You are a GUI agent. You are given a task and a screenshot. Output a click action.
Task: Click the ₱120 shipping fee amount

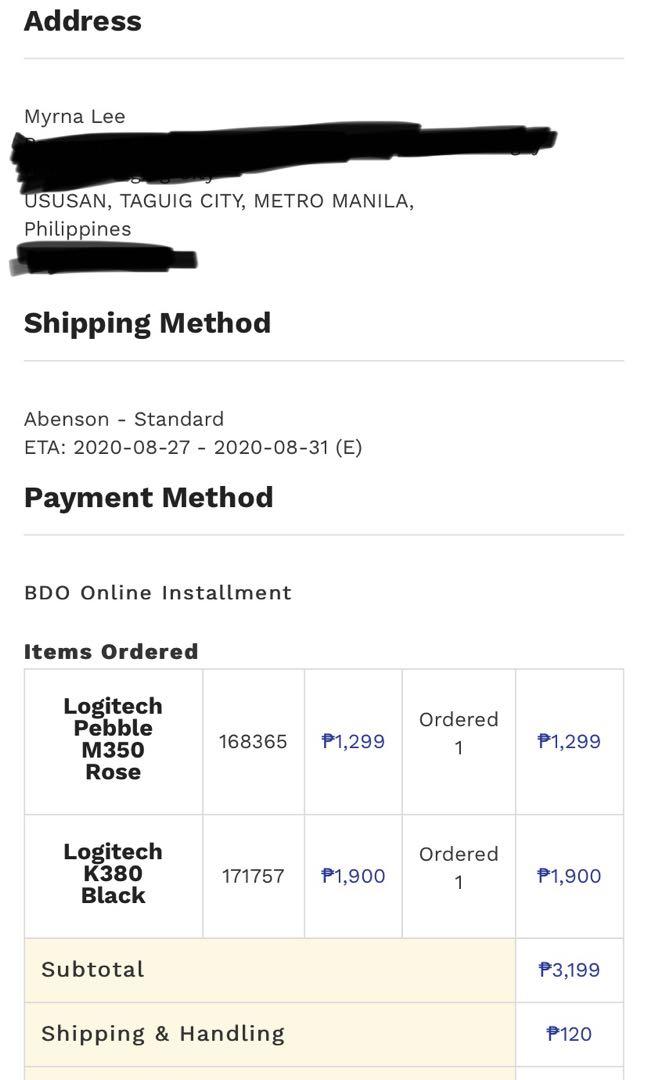(569, 1034)
